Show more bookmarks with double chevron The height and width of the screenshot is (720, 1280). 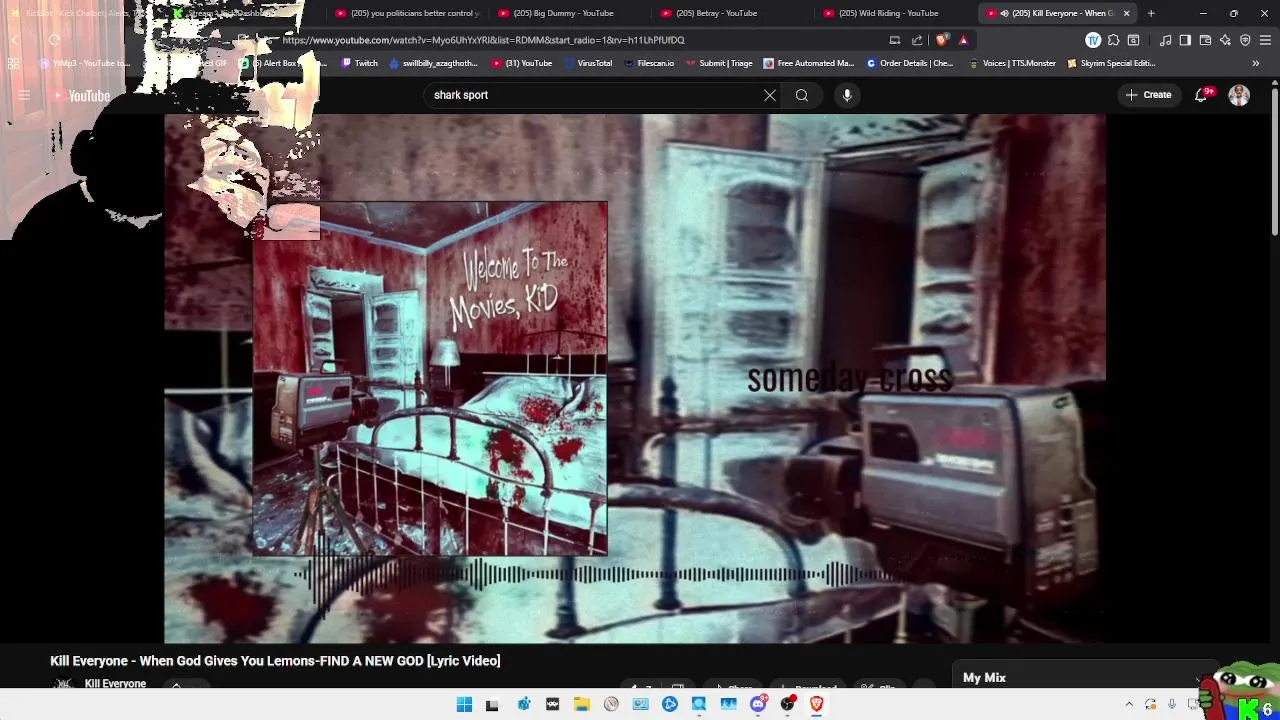pyautogui.click(x=1256, y=63)
